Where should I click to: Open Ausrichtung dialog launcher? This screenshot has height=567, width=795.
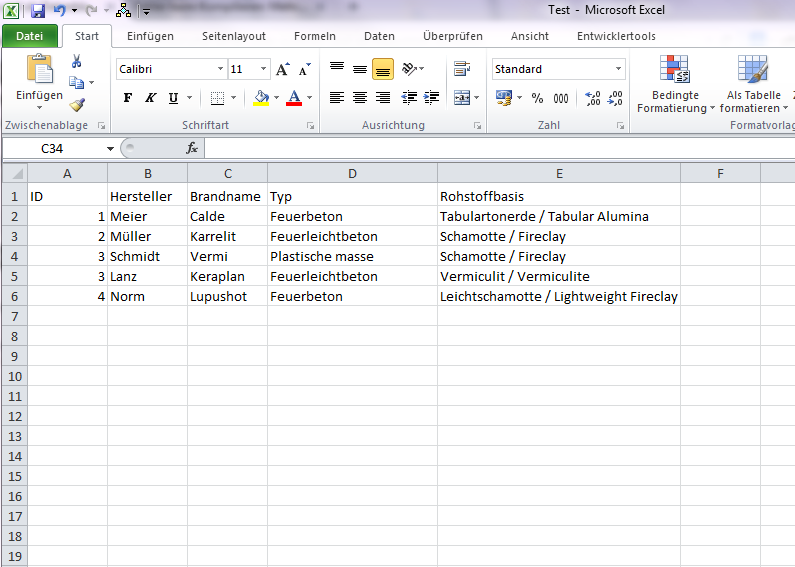(478, 126)
